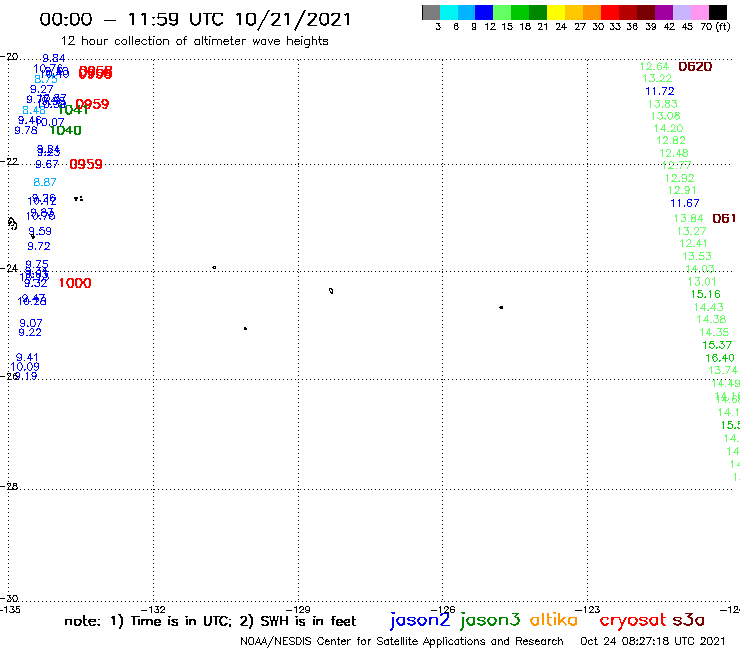Pick the orange 30 ft legend swatch
The height and width of the screenshot is (650, 740).
592,12
